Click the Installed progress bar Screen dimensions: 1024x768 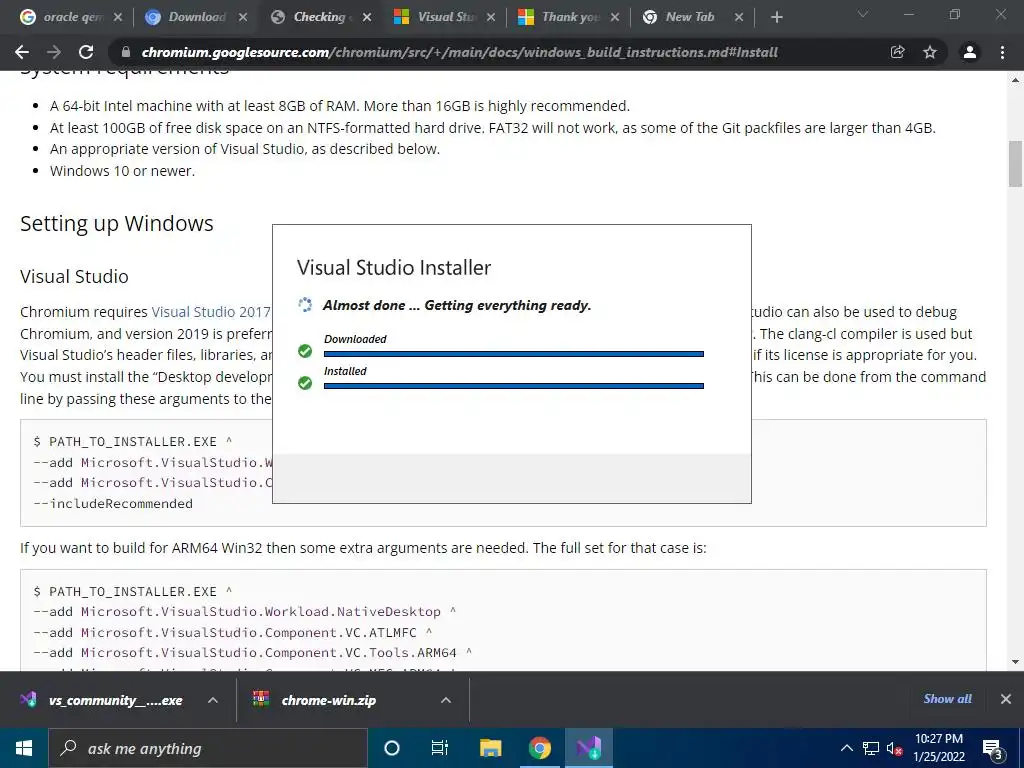pyautogui.click(x=514, y=386)
